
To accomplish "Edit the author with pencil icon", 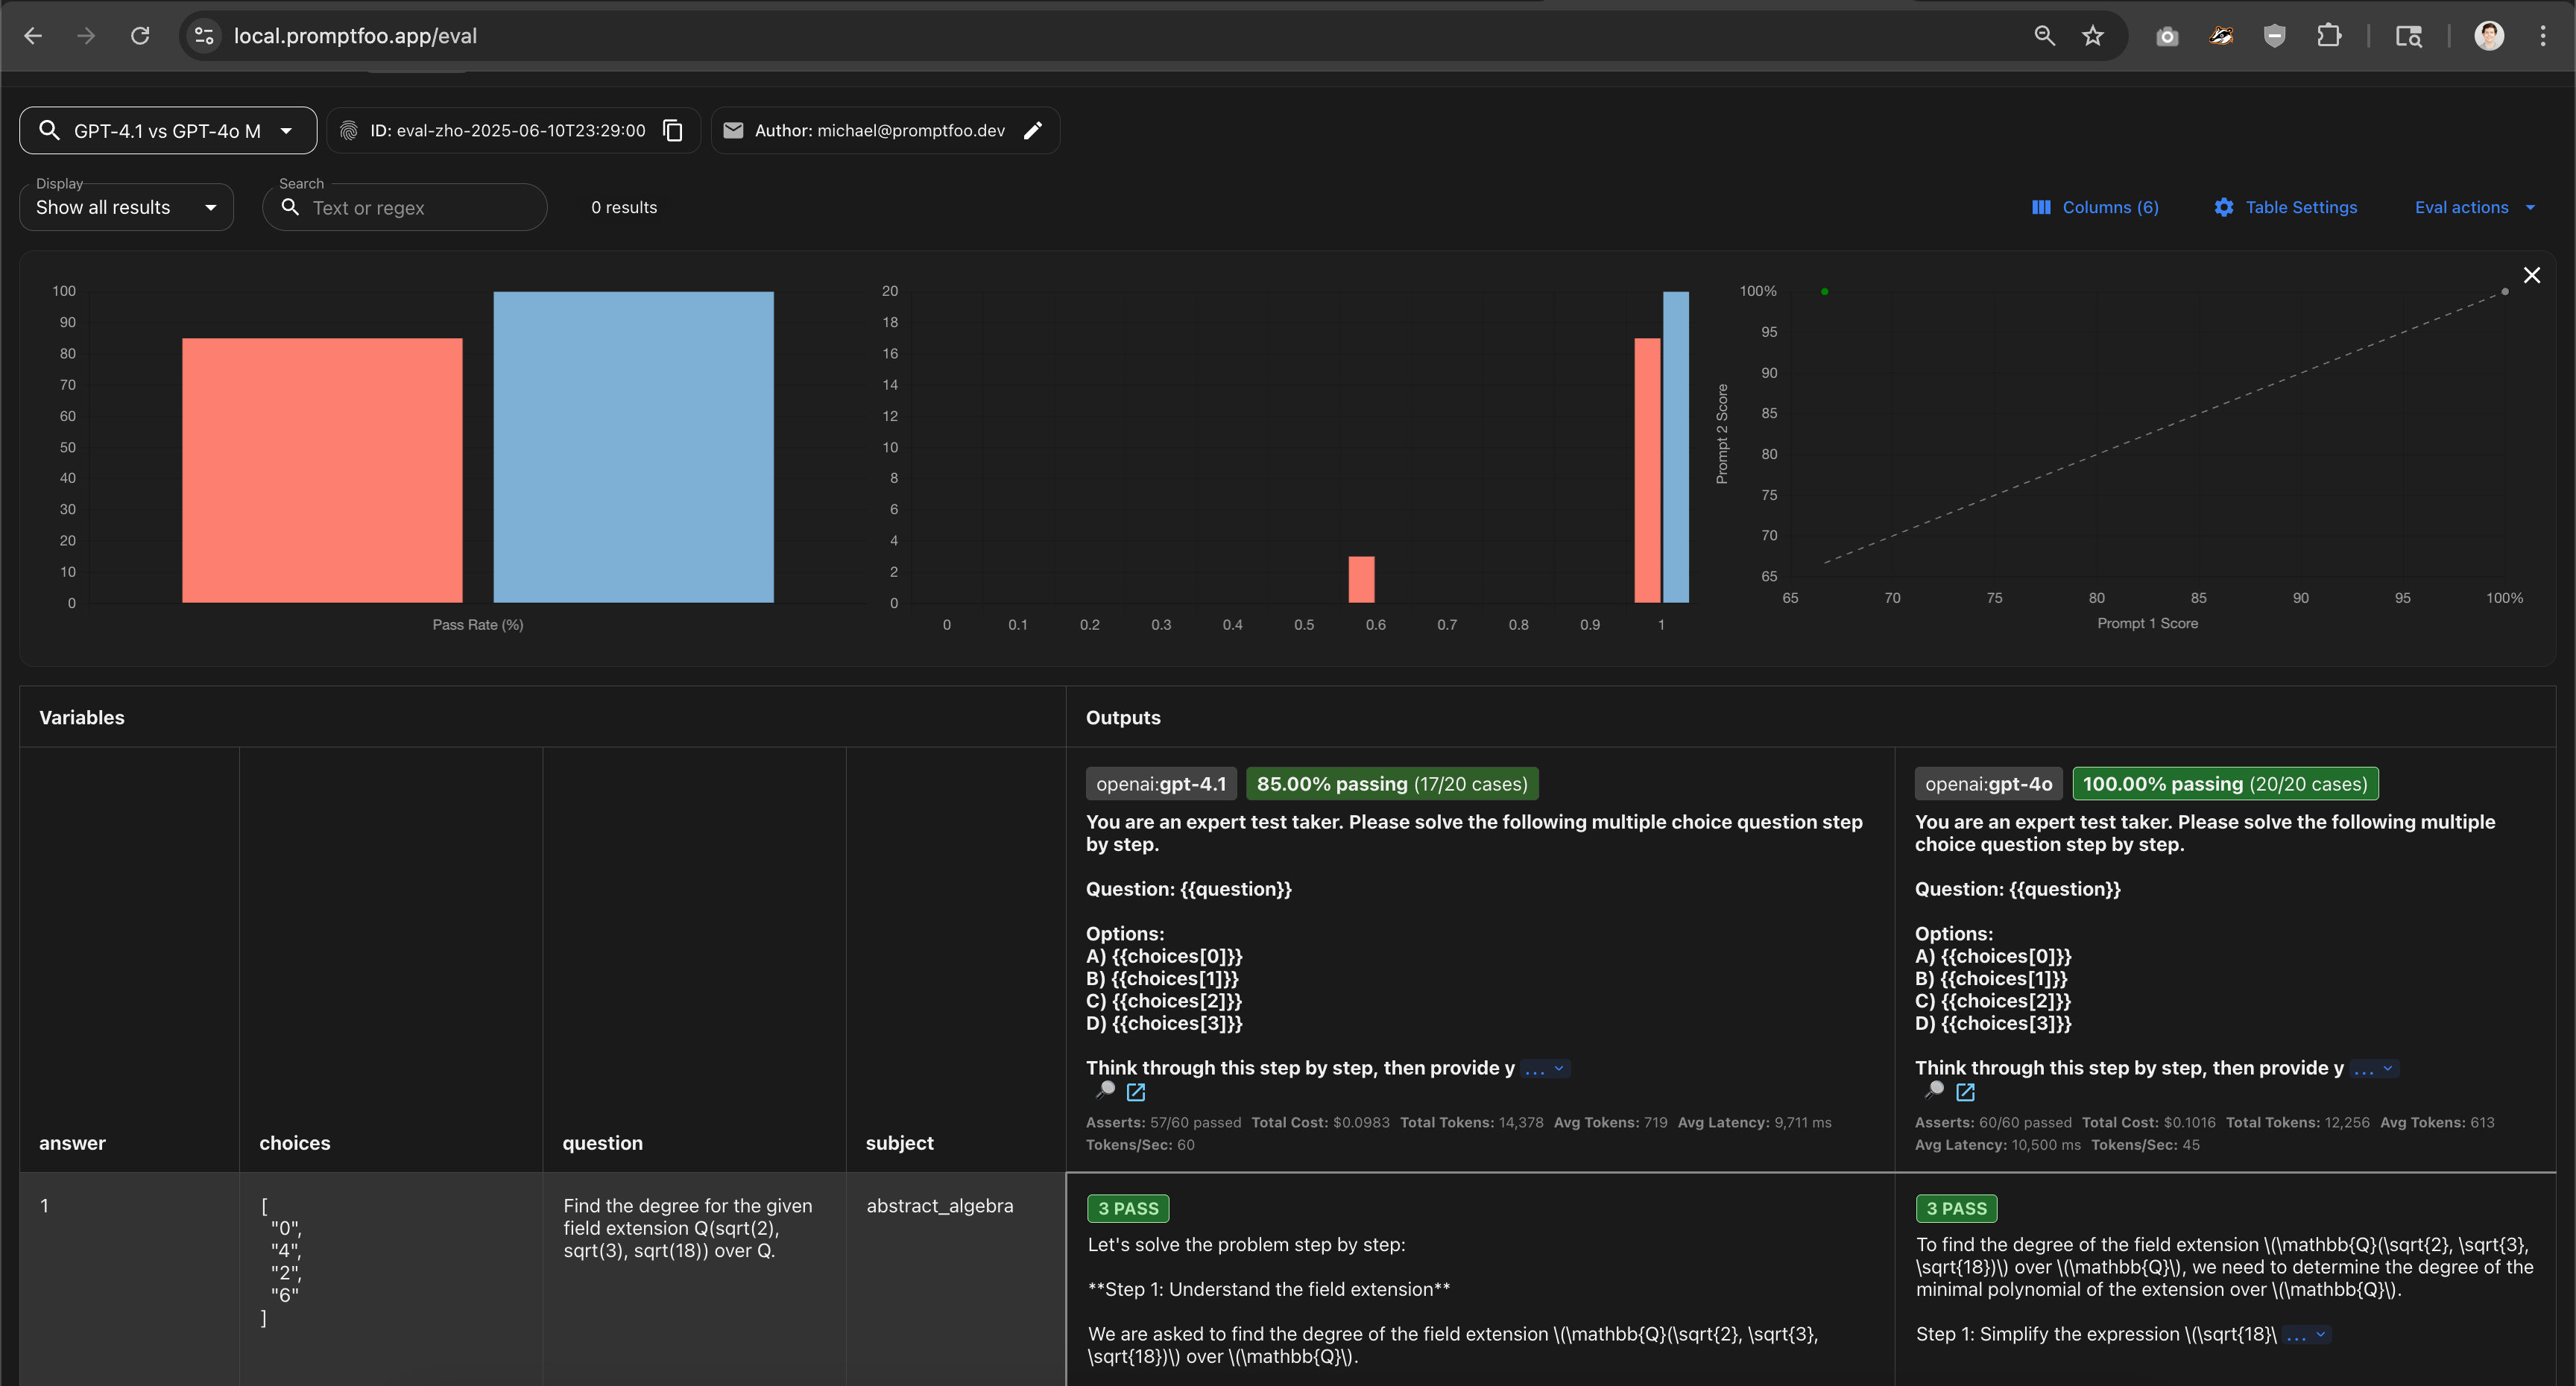I will coord(1033,131).
